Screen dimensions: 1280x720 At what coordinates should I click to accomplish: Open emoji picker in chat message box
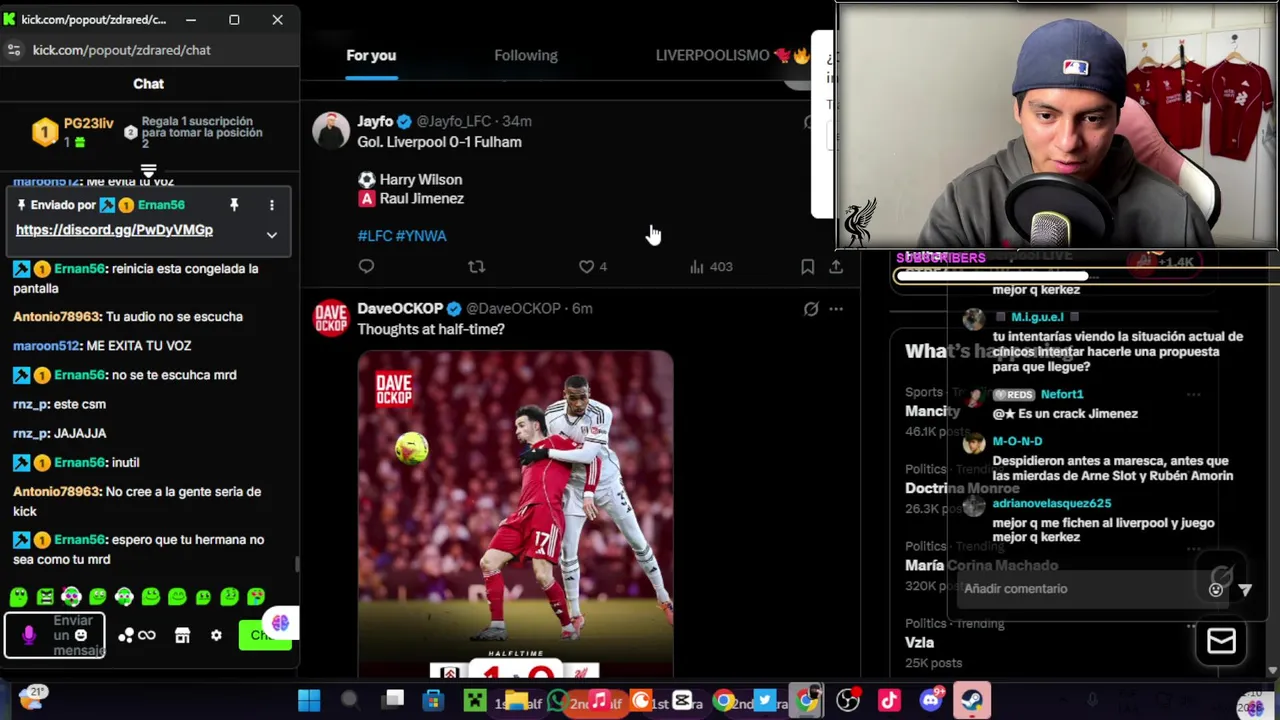81,635
